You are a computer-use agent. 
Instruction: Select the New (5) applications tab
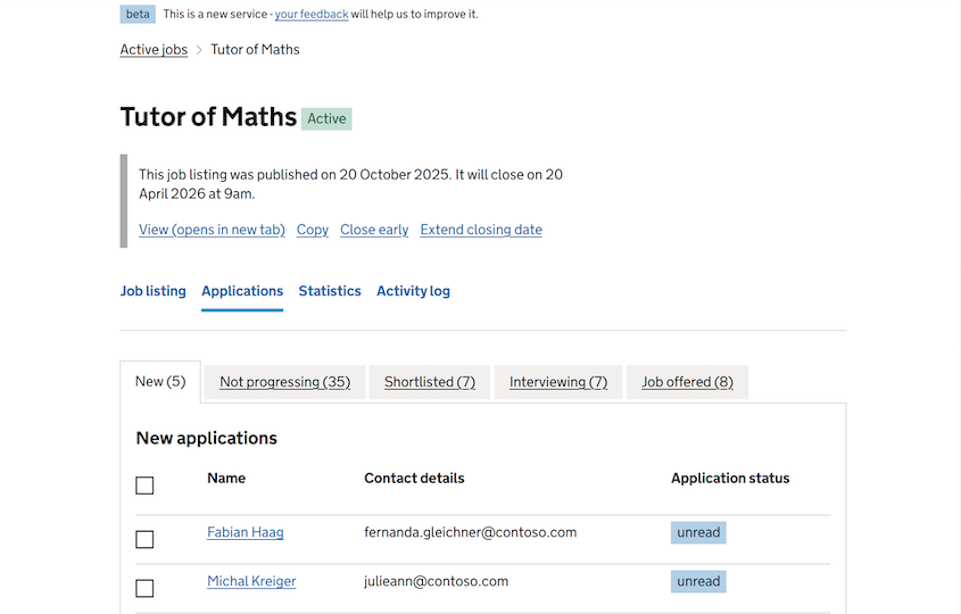point(160,381)
